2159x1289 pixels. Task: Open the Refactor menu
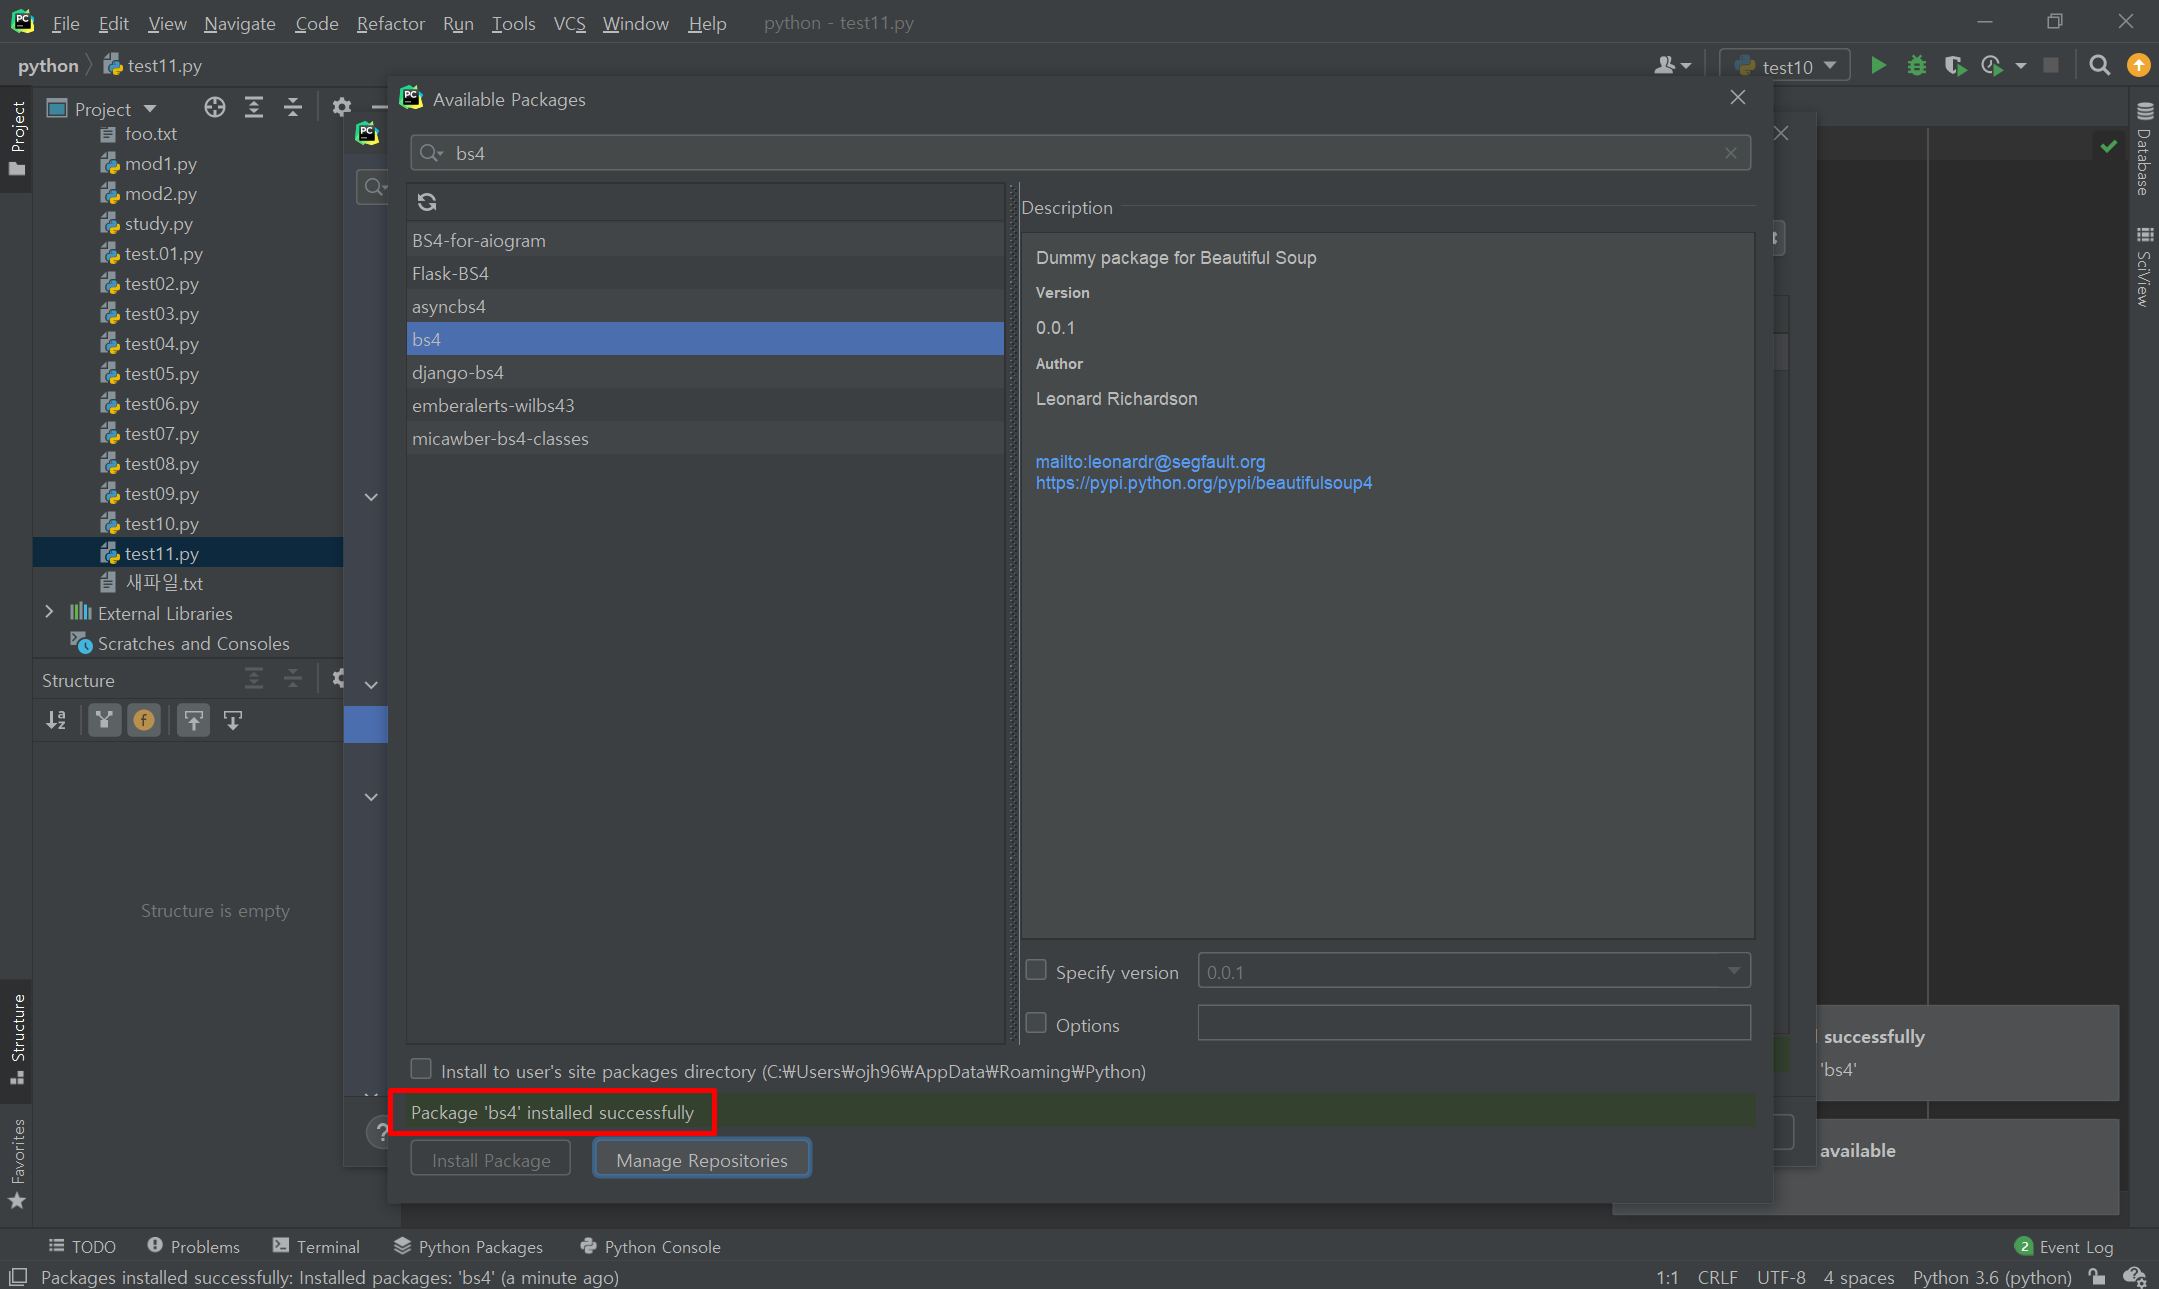point(390,23)
